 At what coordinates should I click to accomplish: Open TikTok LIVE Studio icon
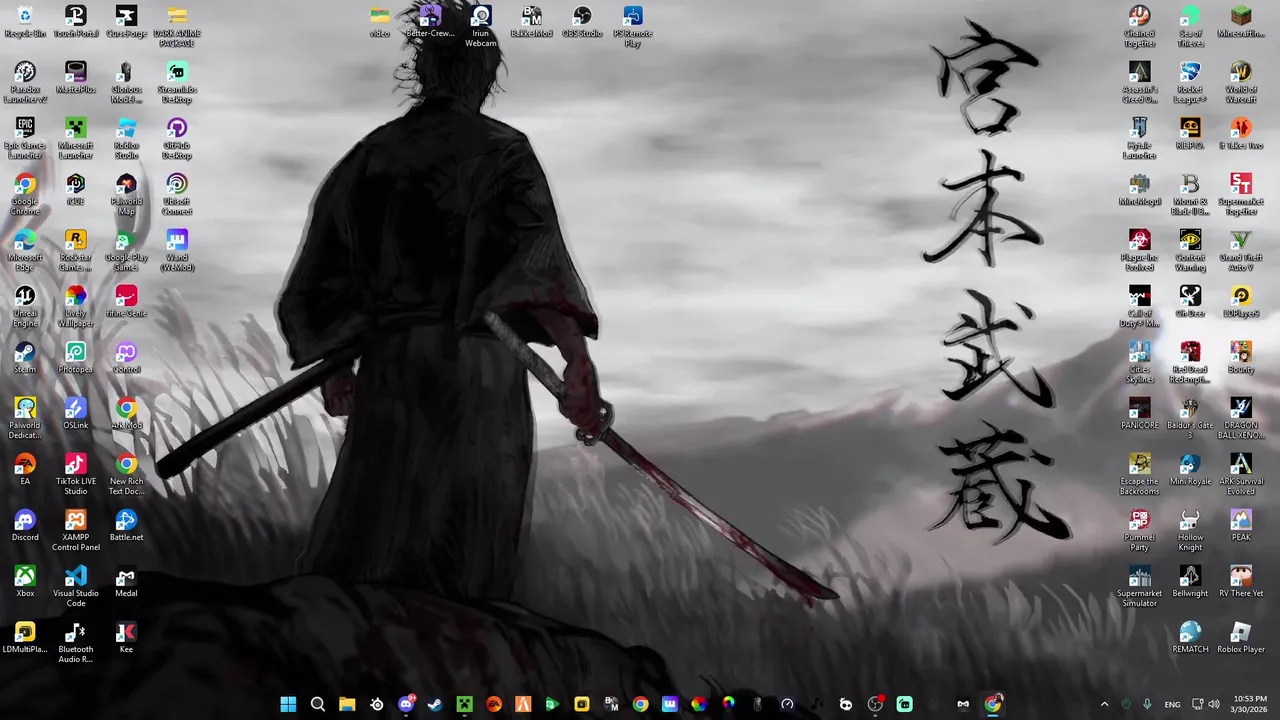coord(76,475)
